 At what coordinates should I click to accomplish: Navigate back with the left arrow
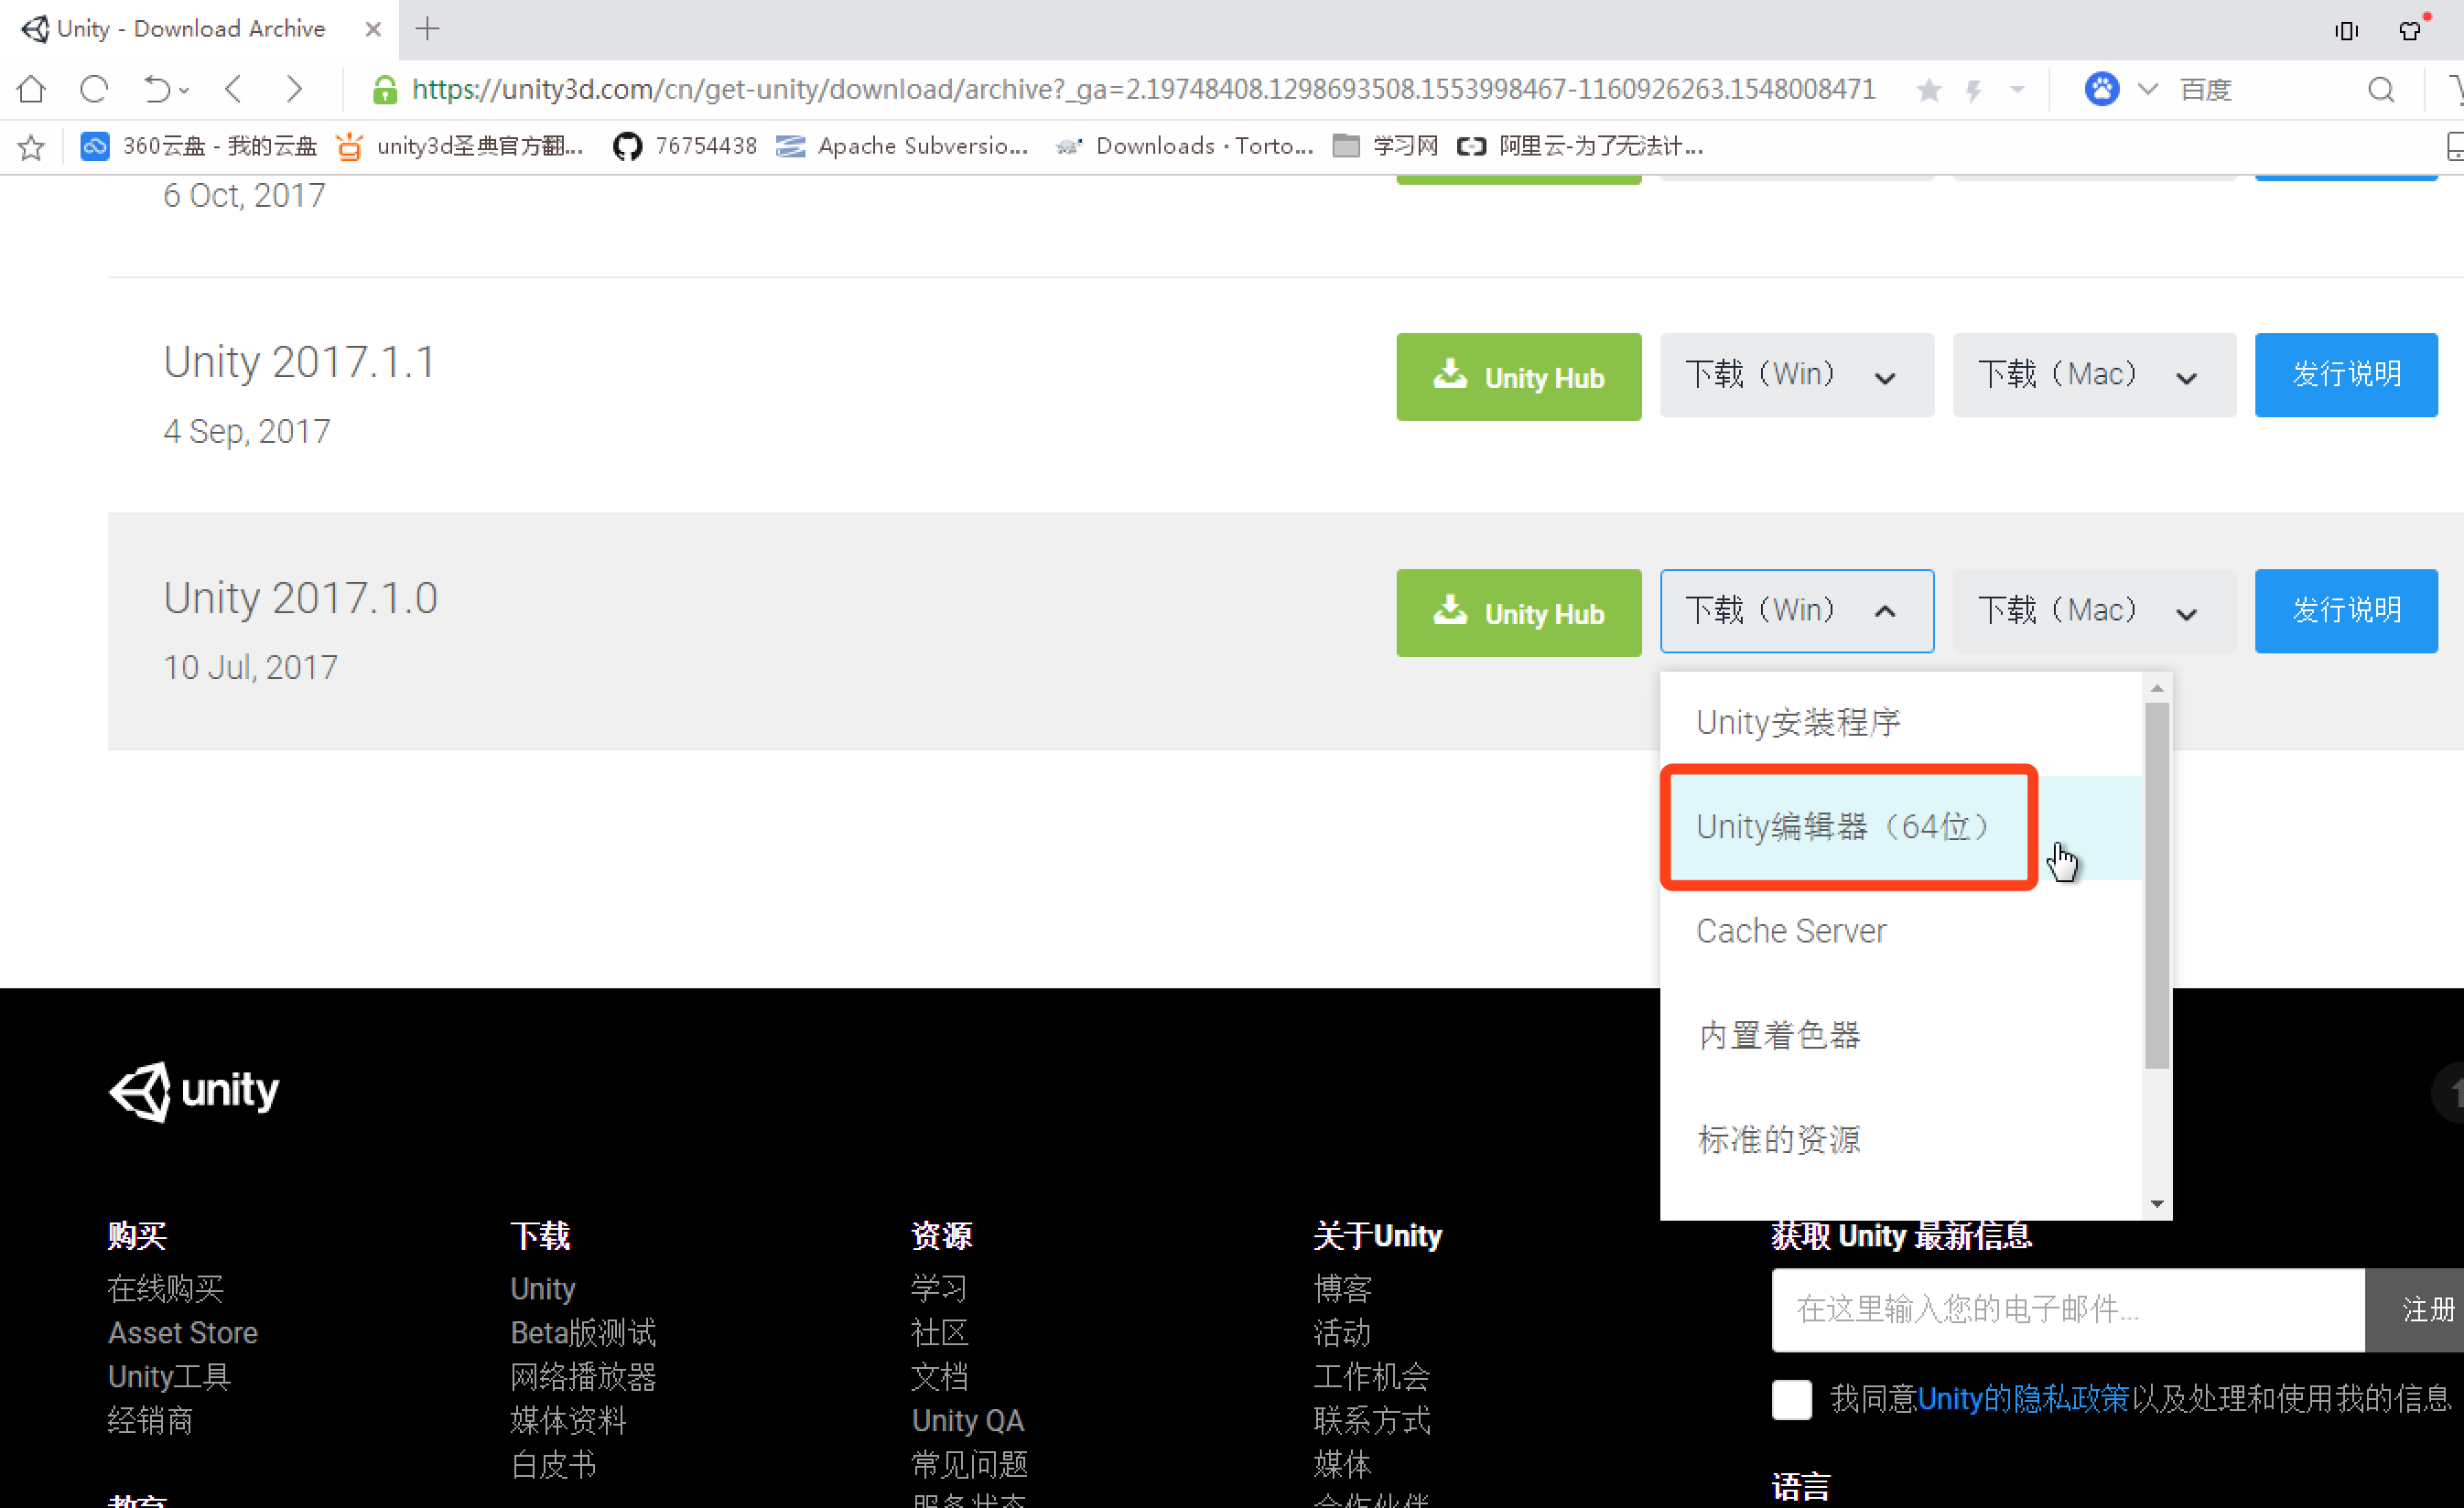[x=234, y=90]
